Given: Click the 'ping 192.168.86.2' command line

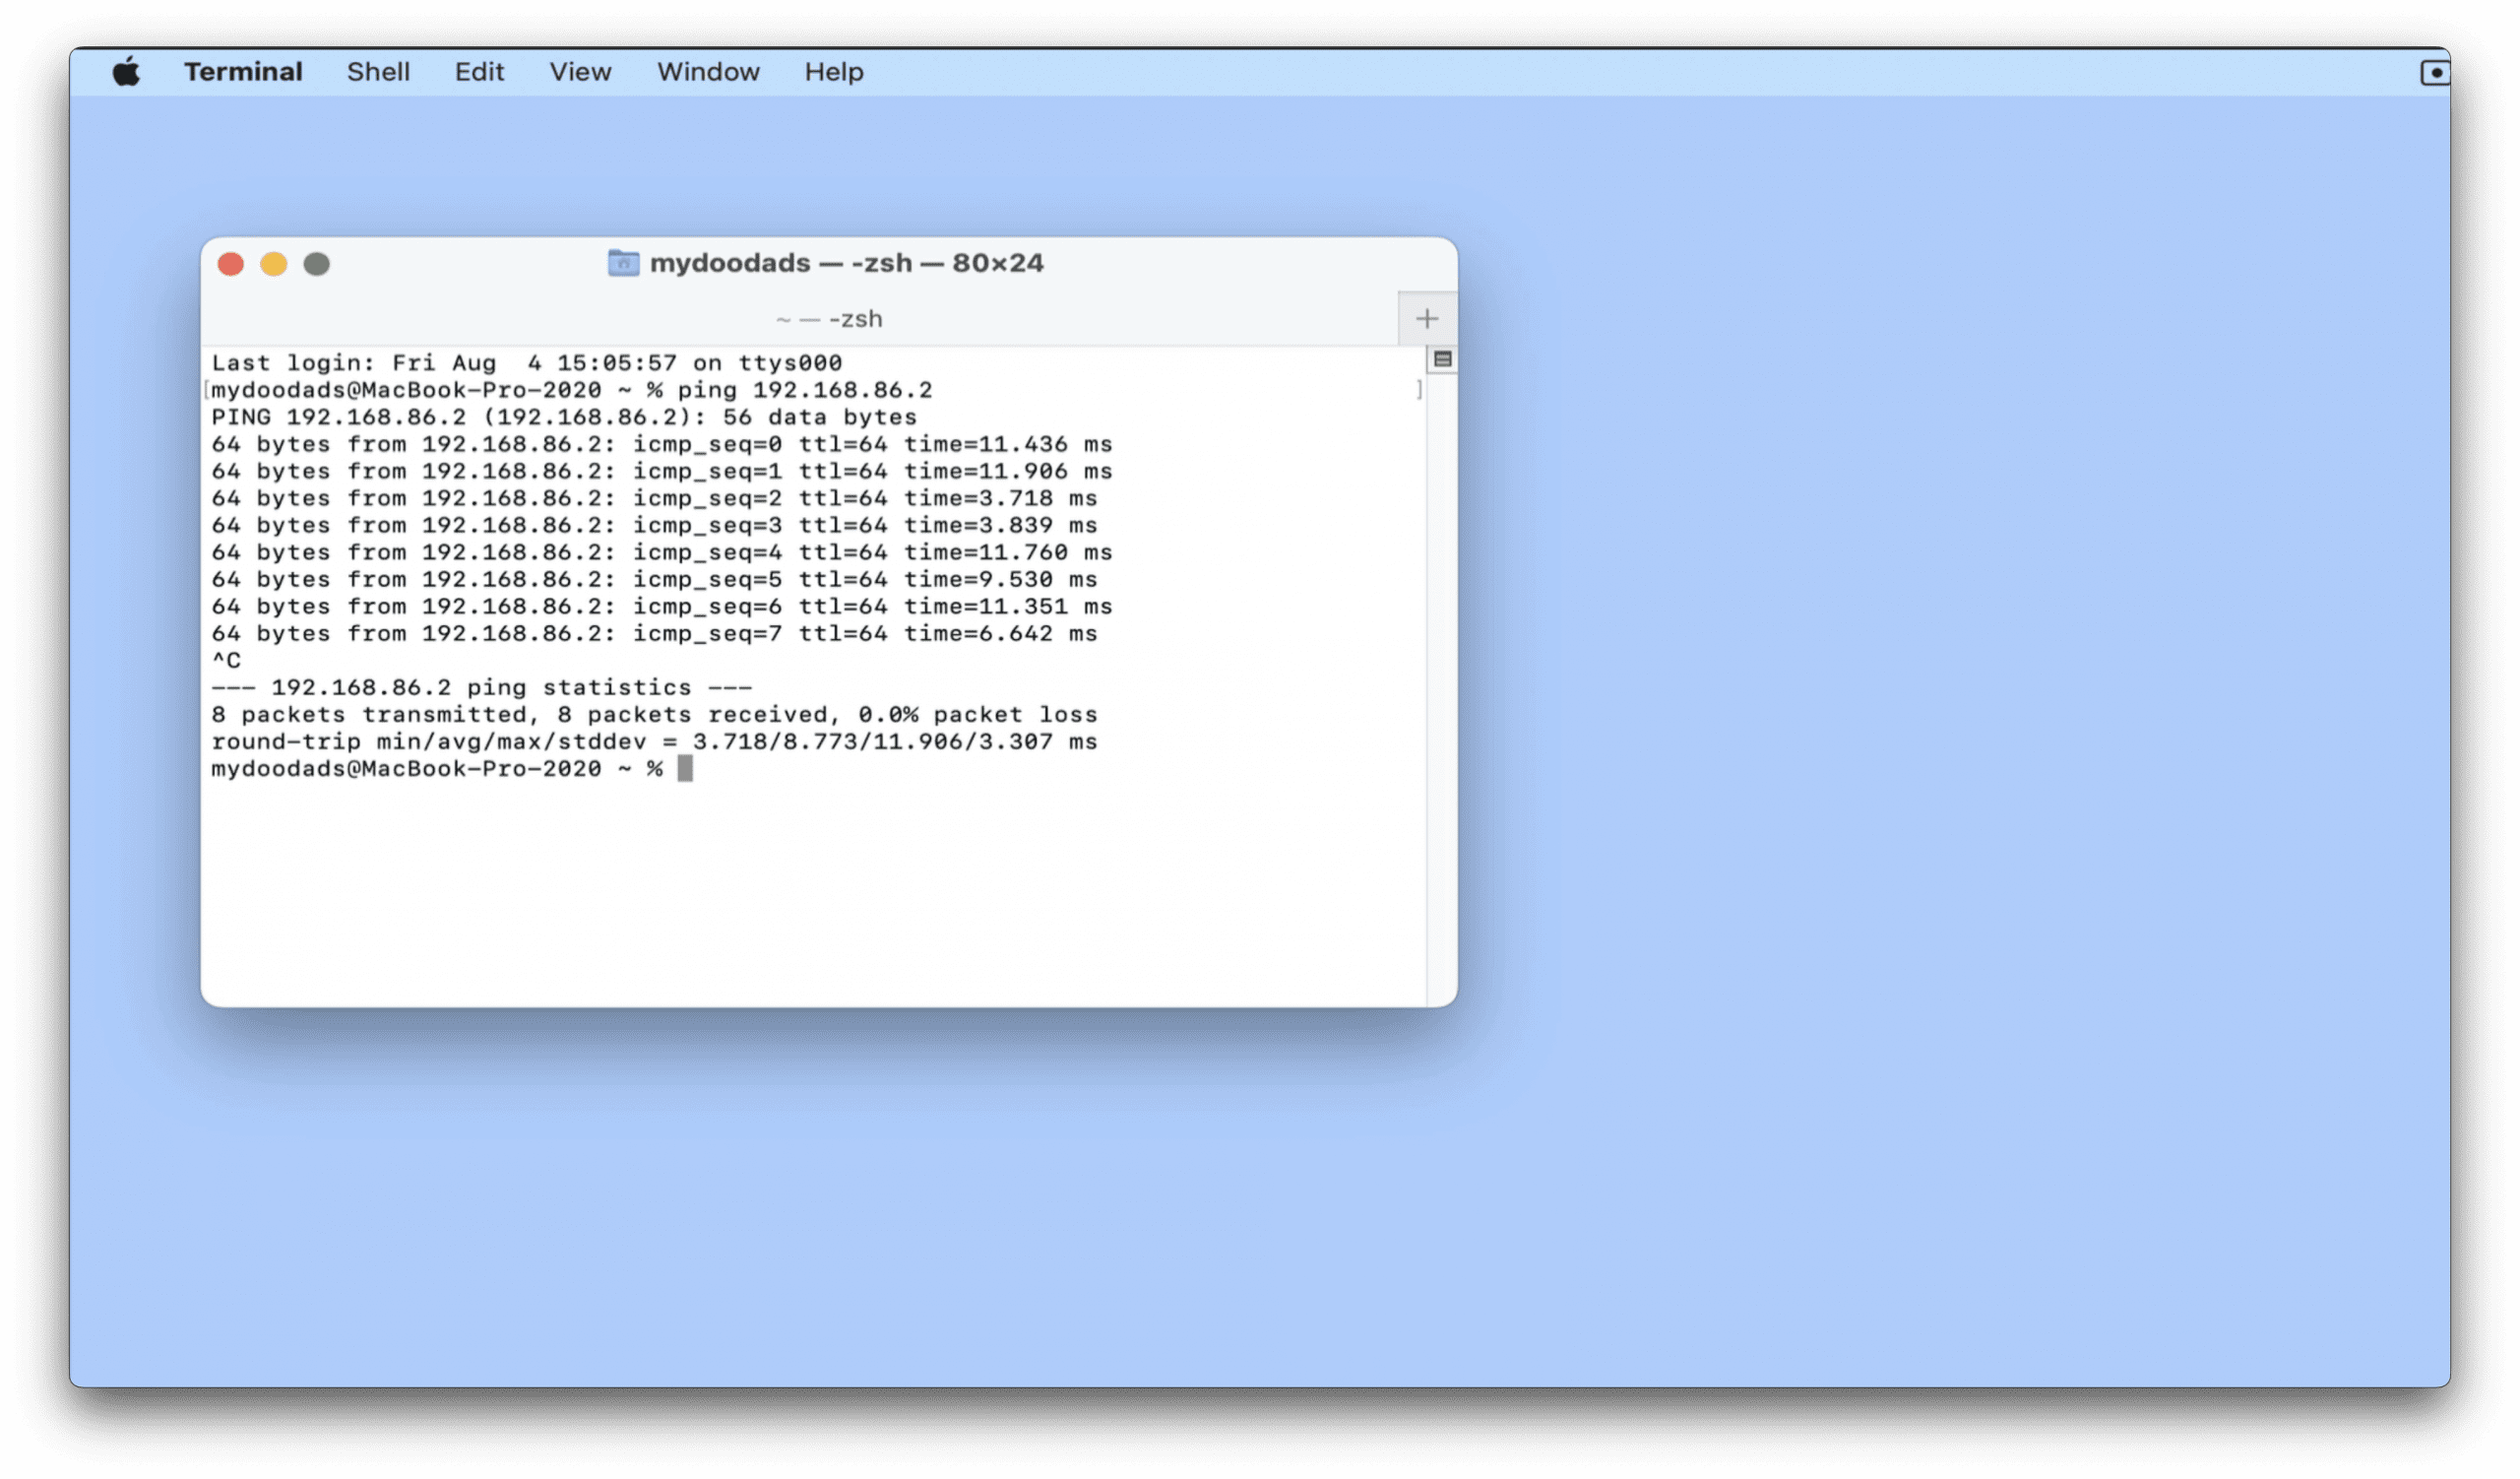Looking at the screenshot, I should (571, 390).
